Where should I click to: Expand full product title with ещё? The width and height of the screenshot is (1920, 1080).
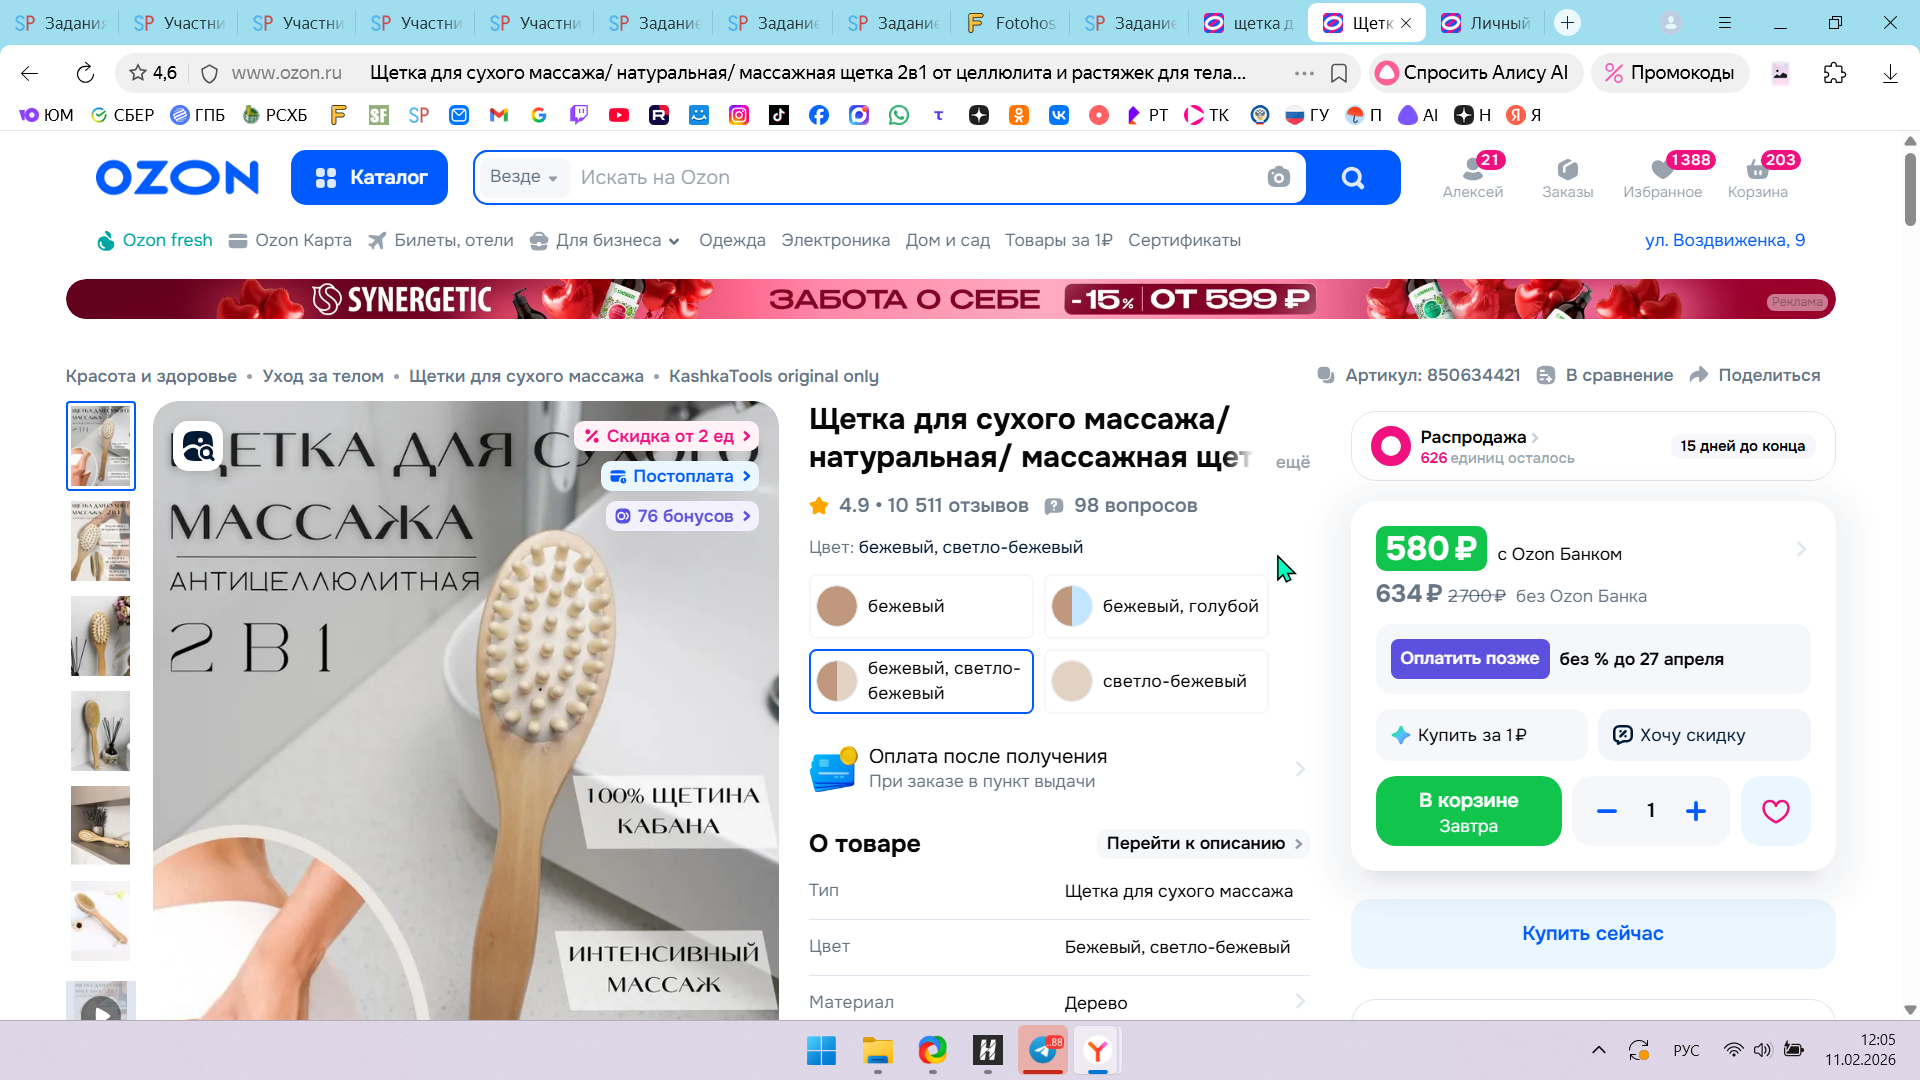(x=1292, y=462)
